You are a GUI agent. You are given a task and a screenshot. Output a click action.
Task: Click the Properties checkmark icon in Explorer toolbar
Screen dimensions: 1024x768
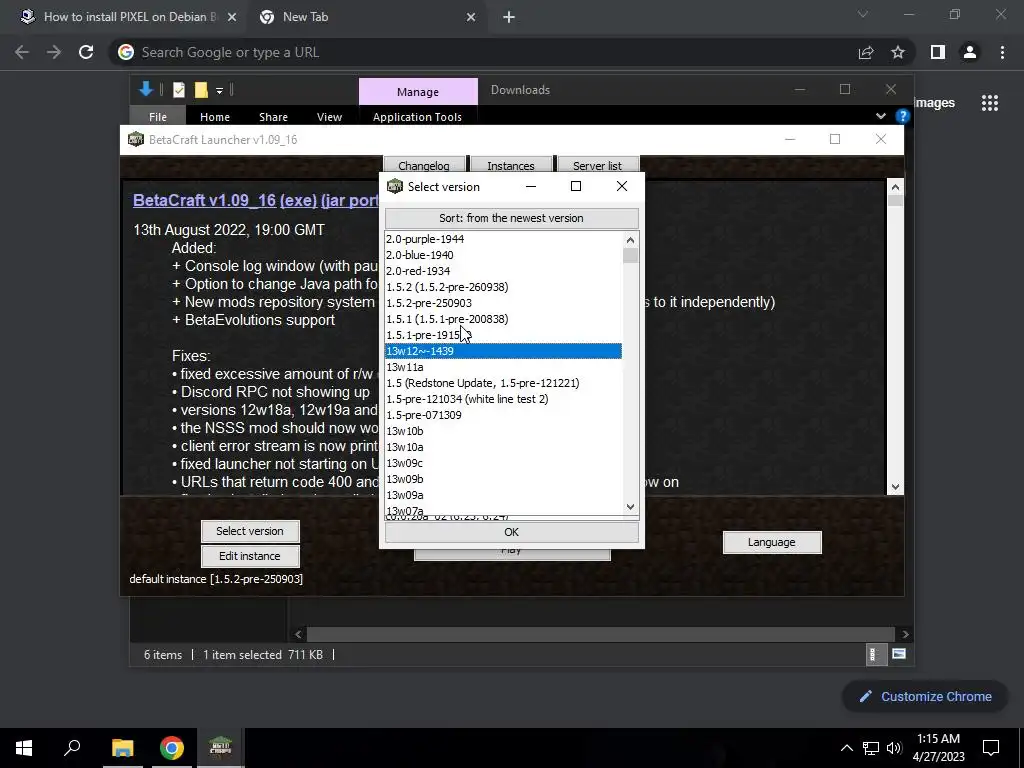tap(179, 90)
